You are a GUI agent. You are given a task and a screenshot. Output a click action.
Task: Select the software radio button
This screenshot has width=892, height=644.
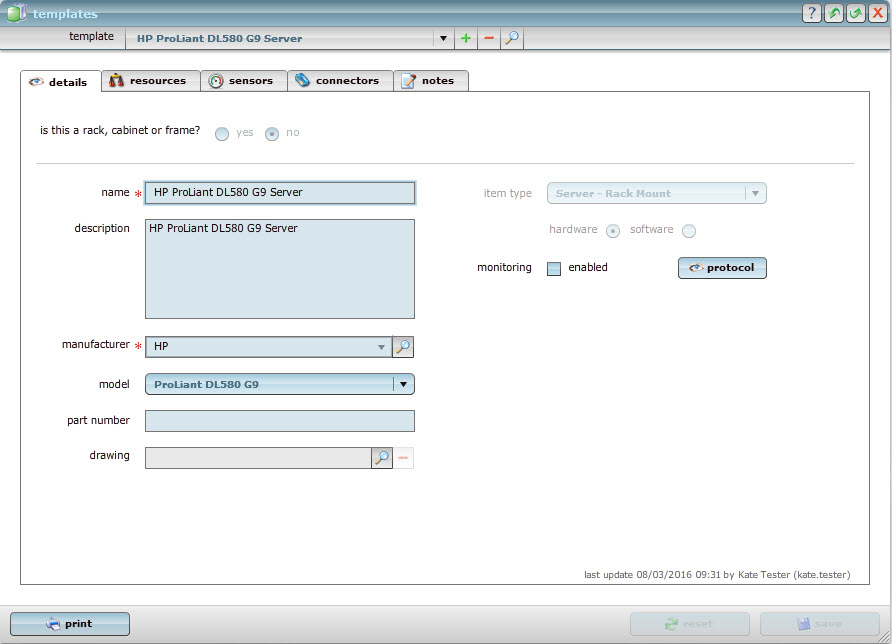pos(689,231)
